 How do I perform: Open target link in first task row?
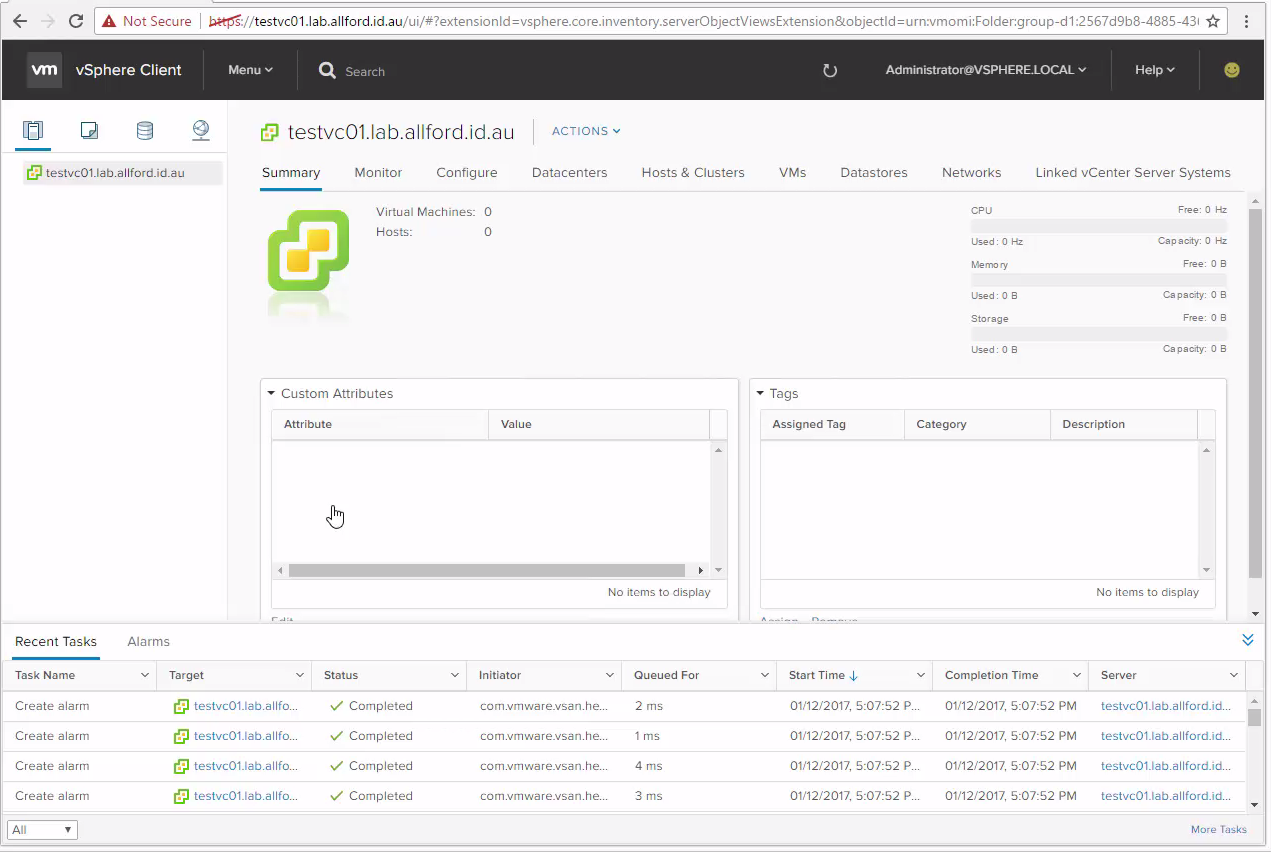[x=246, y=706]
